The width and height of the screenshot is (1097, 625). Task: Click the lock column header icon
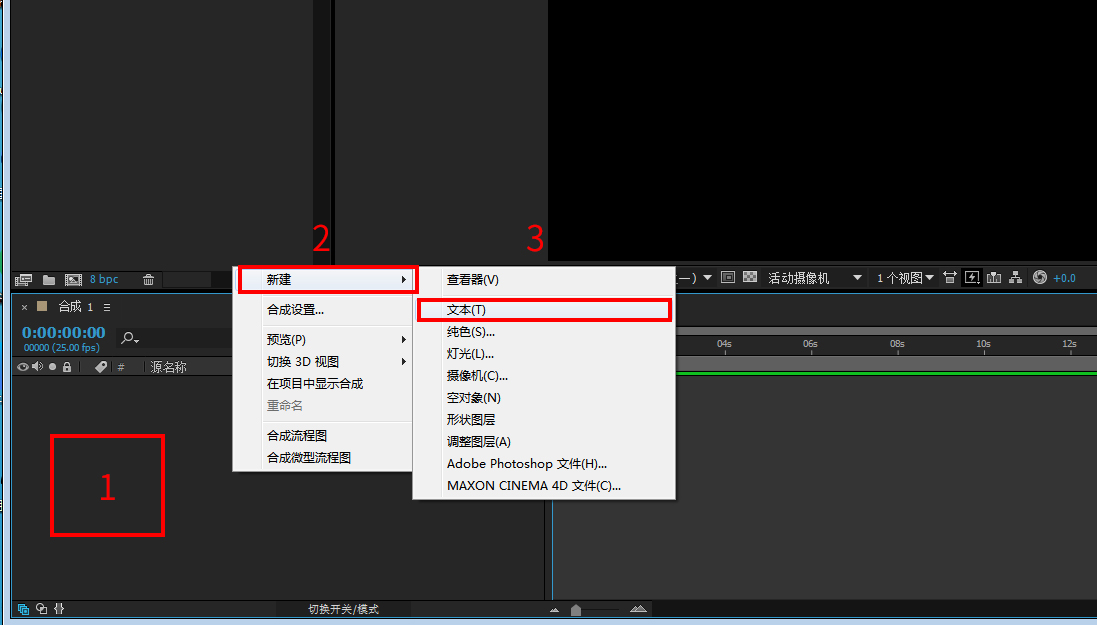[x=67, y=367]
